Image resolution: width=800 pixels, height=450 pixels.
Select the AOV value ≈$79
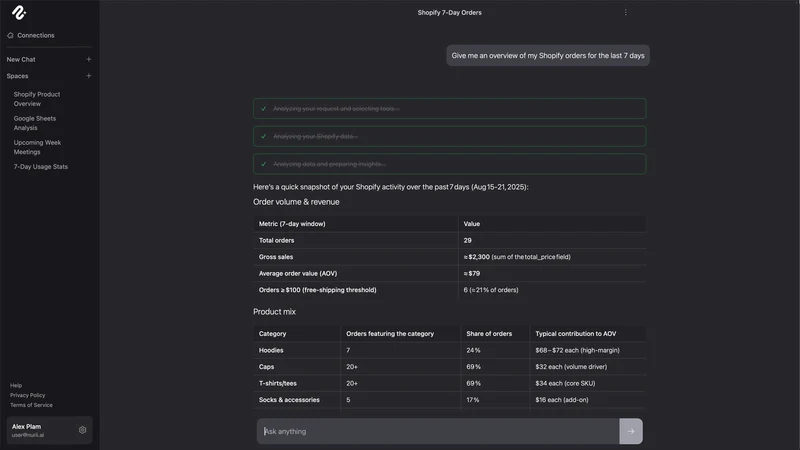[x=471, y=273]
